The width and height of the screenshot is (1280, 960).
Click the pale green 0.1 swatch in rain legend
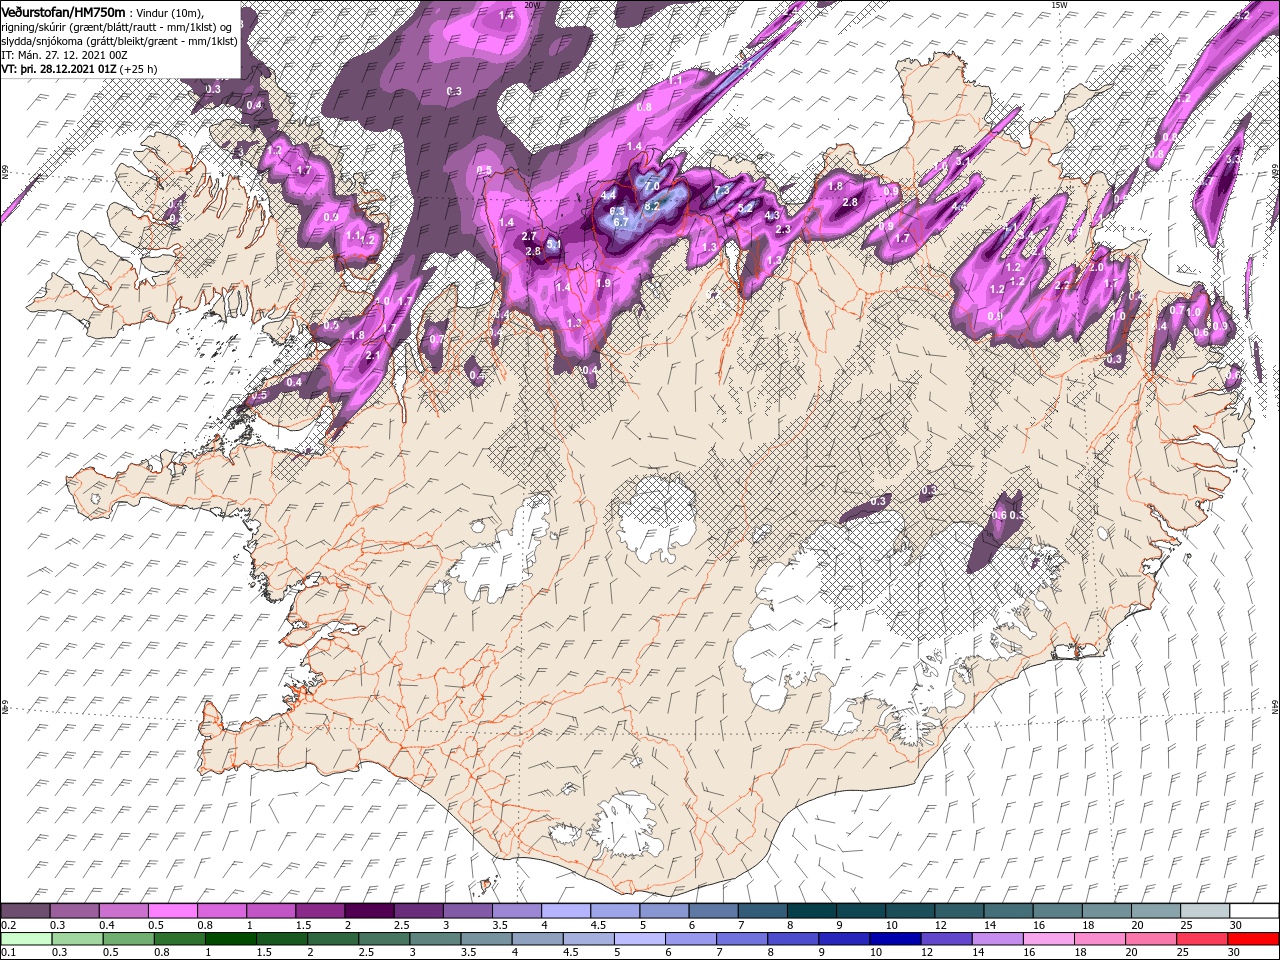pyautogui.click(x=25, y=939)
